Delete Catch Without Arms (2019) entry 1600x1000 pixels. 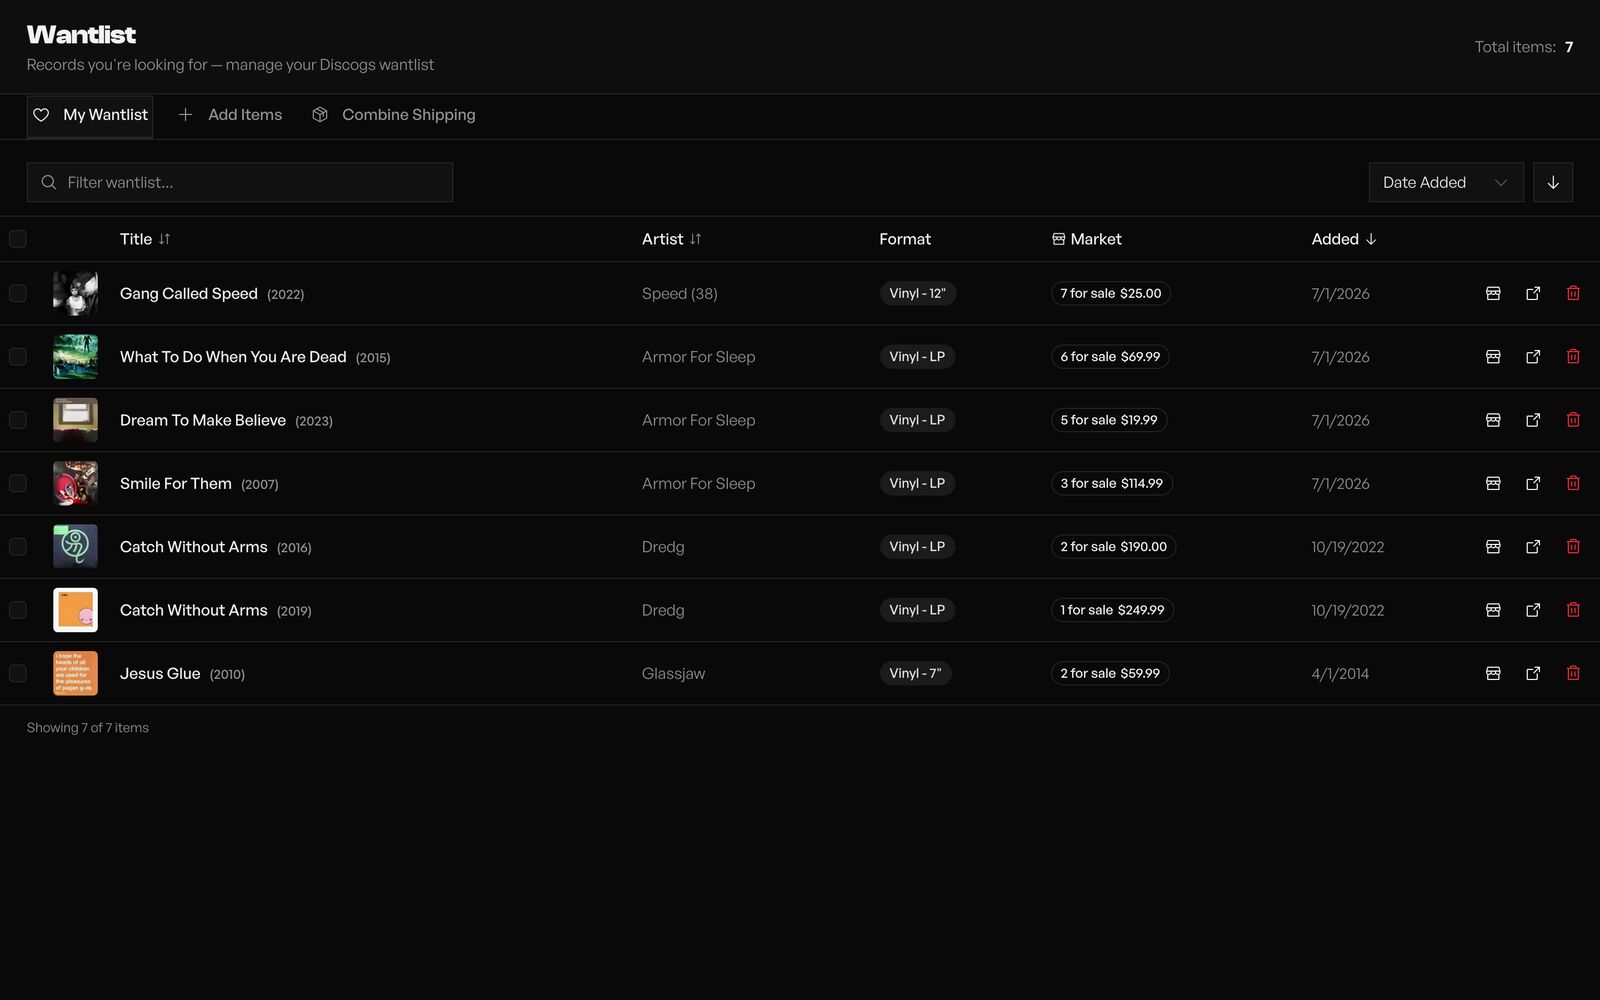point(1573,610)
